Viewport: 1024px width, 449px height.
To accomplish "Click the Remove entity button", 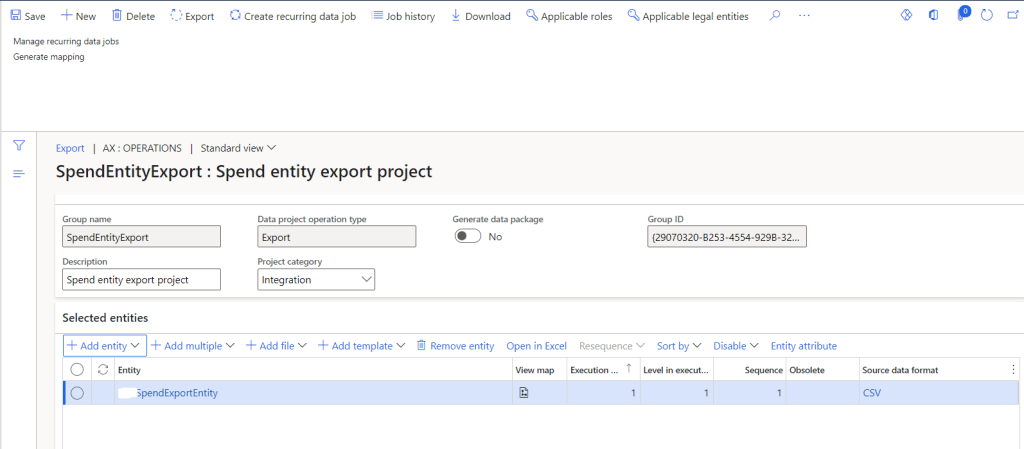I will point(455,346).
